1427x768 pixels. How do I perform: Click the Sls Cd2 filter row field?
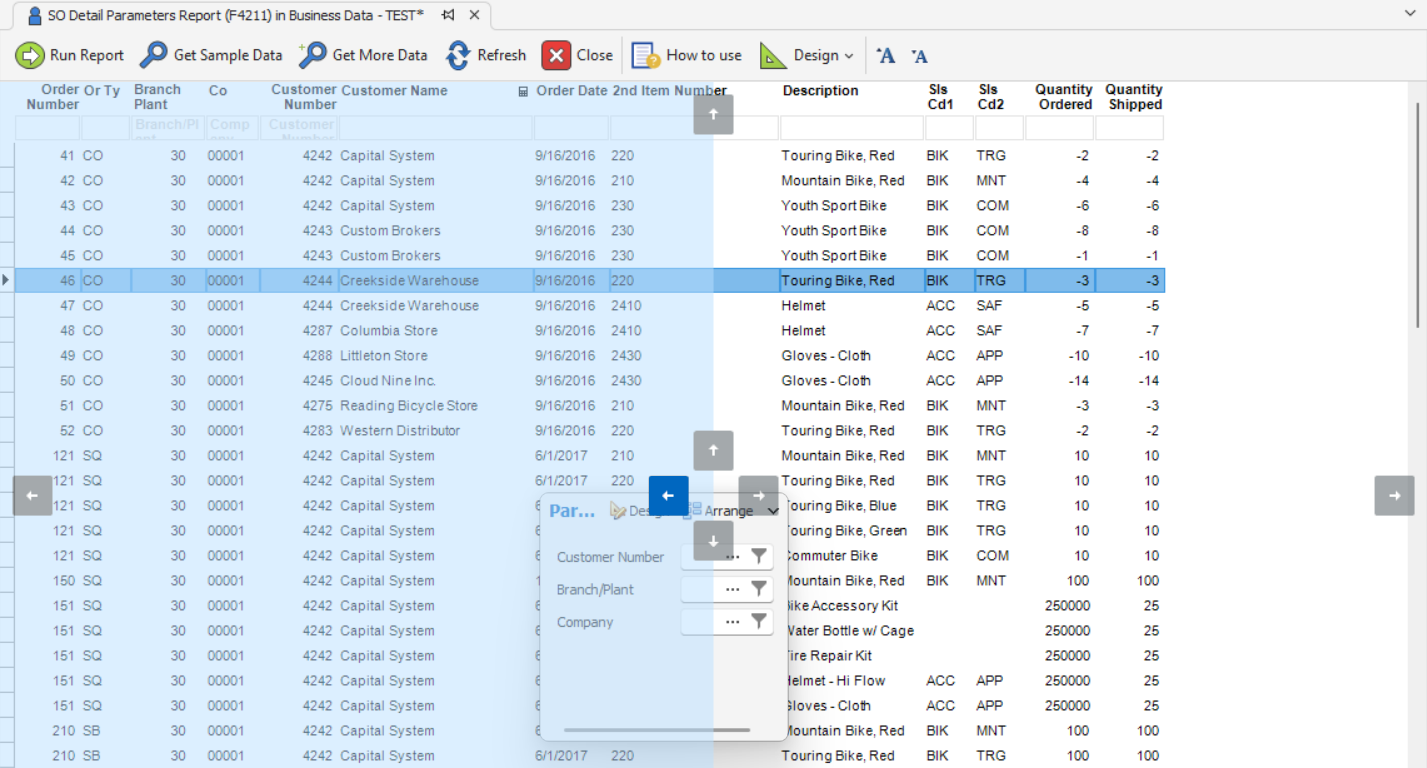pos(999,128)
